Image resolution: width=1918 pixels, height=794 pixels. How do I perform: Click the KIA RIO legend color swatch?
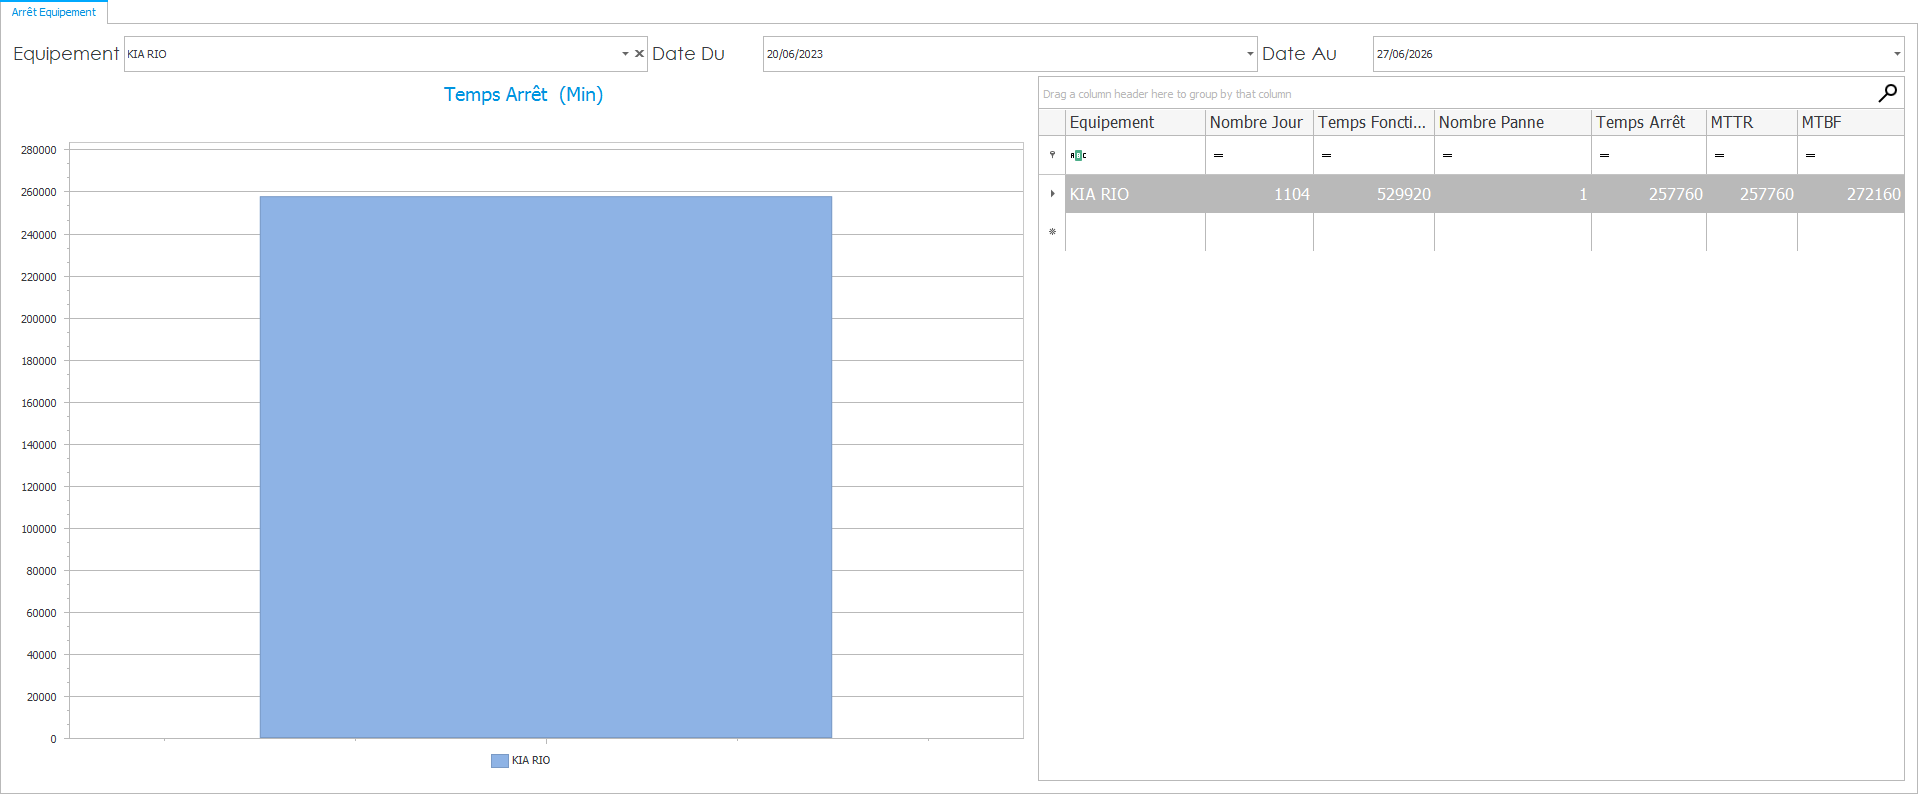499,761
